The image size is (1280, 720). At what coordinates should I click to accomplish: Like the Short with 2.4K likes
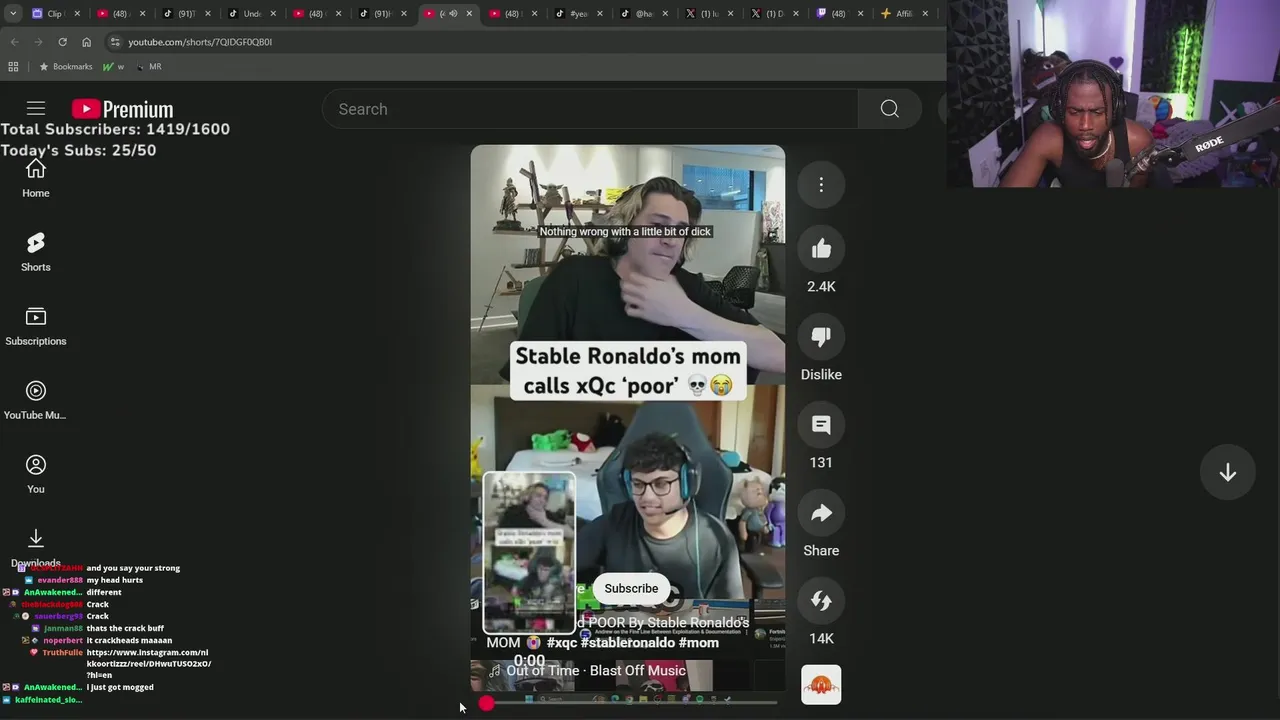821,249
